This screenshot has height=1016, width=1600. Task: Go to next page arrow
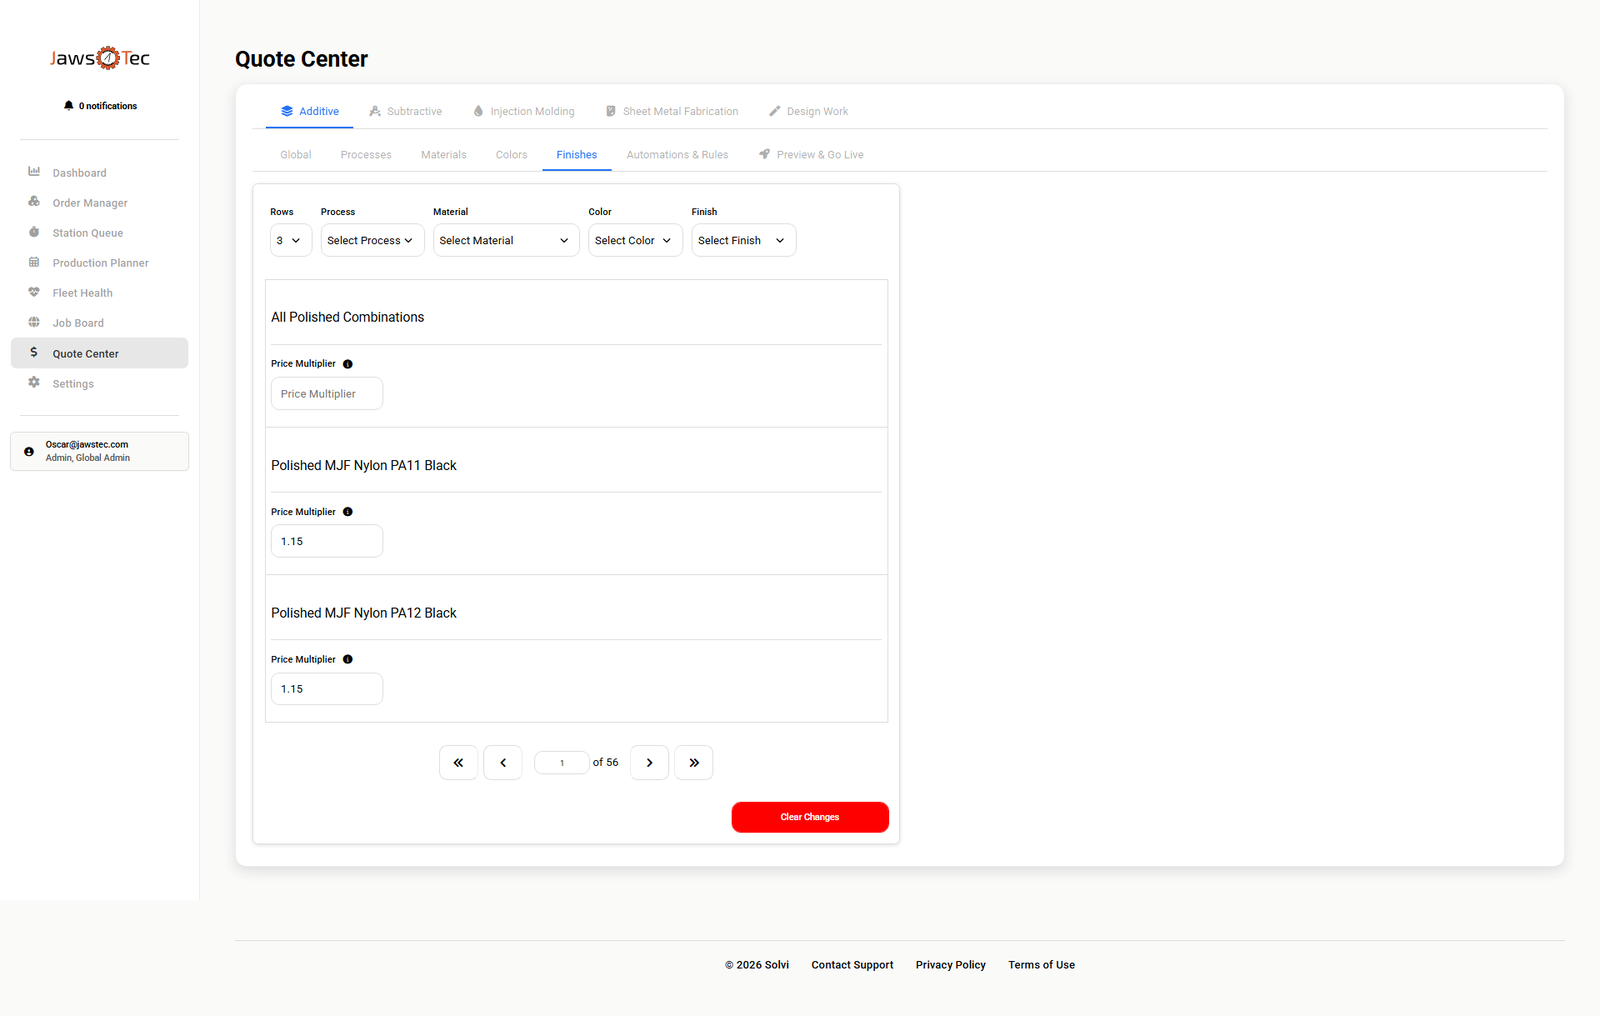[x=649, y=763]
